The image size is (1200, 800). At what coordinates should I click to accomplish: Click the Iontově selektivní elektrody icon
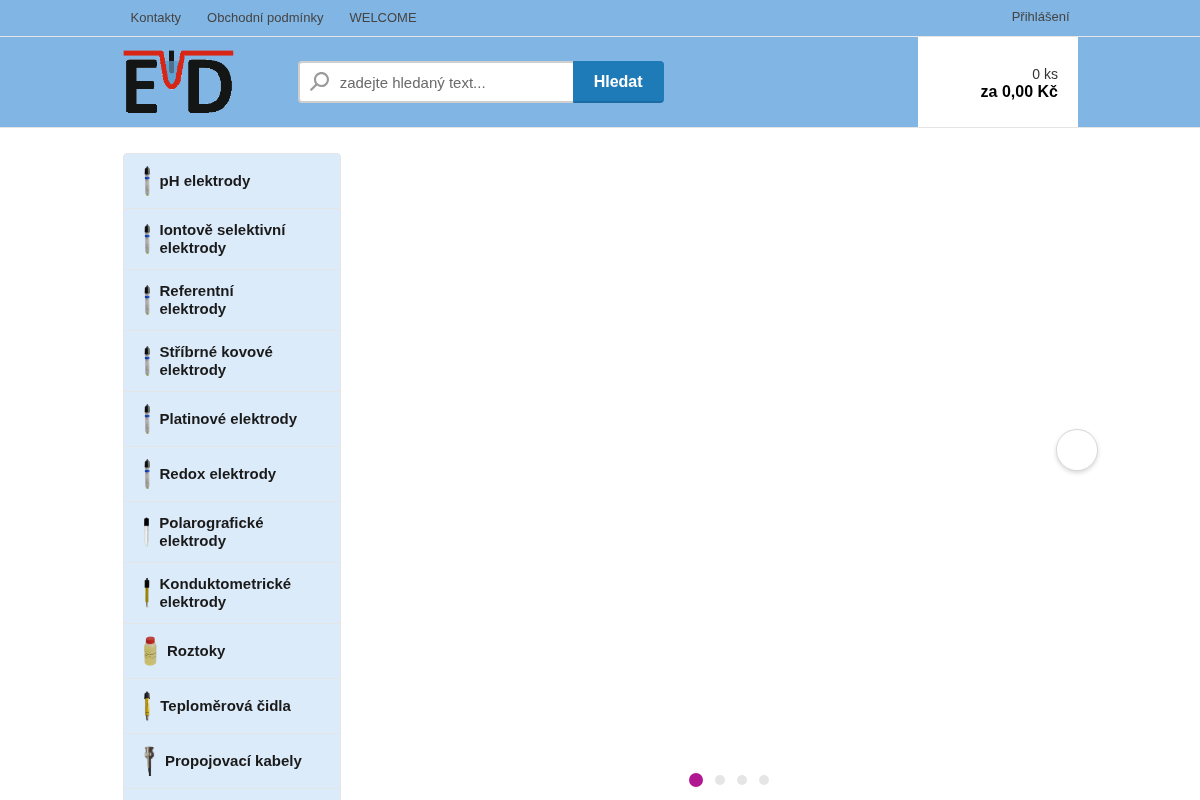point(147,239)
